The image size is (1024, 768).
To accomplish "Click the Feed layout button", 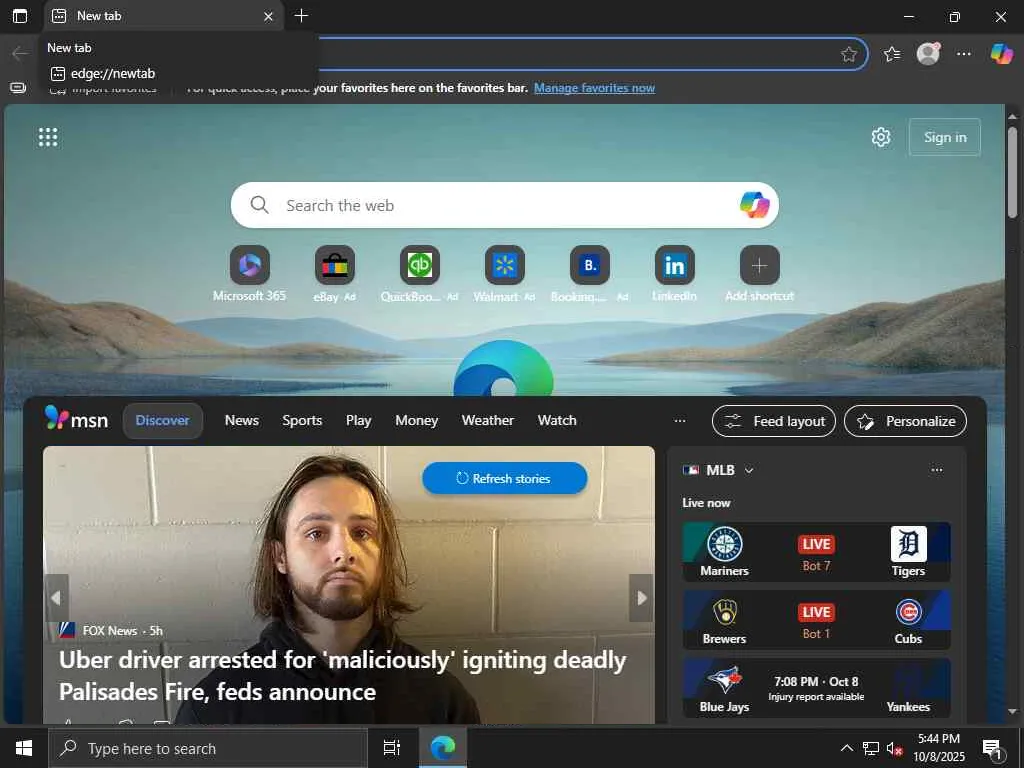I will pos(774,421).
